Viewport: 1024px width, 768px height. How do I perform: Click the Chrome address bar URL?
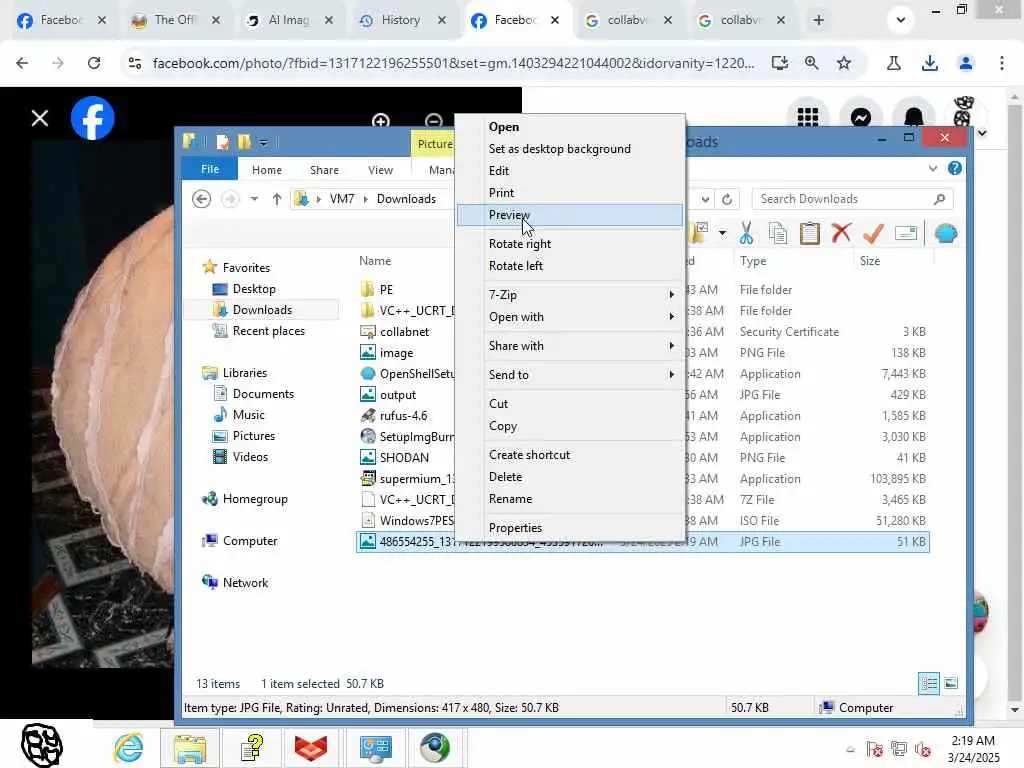coord(453,63)
